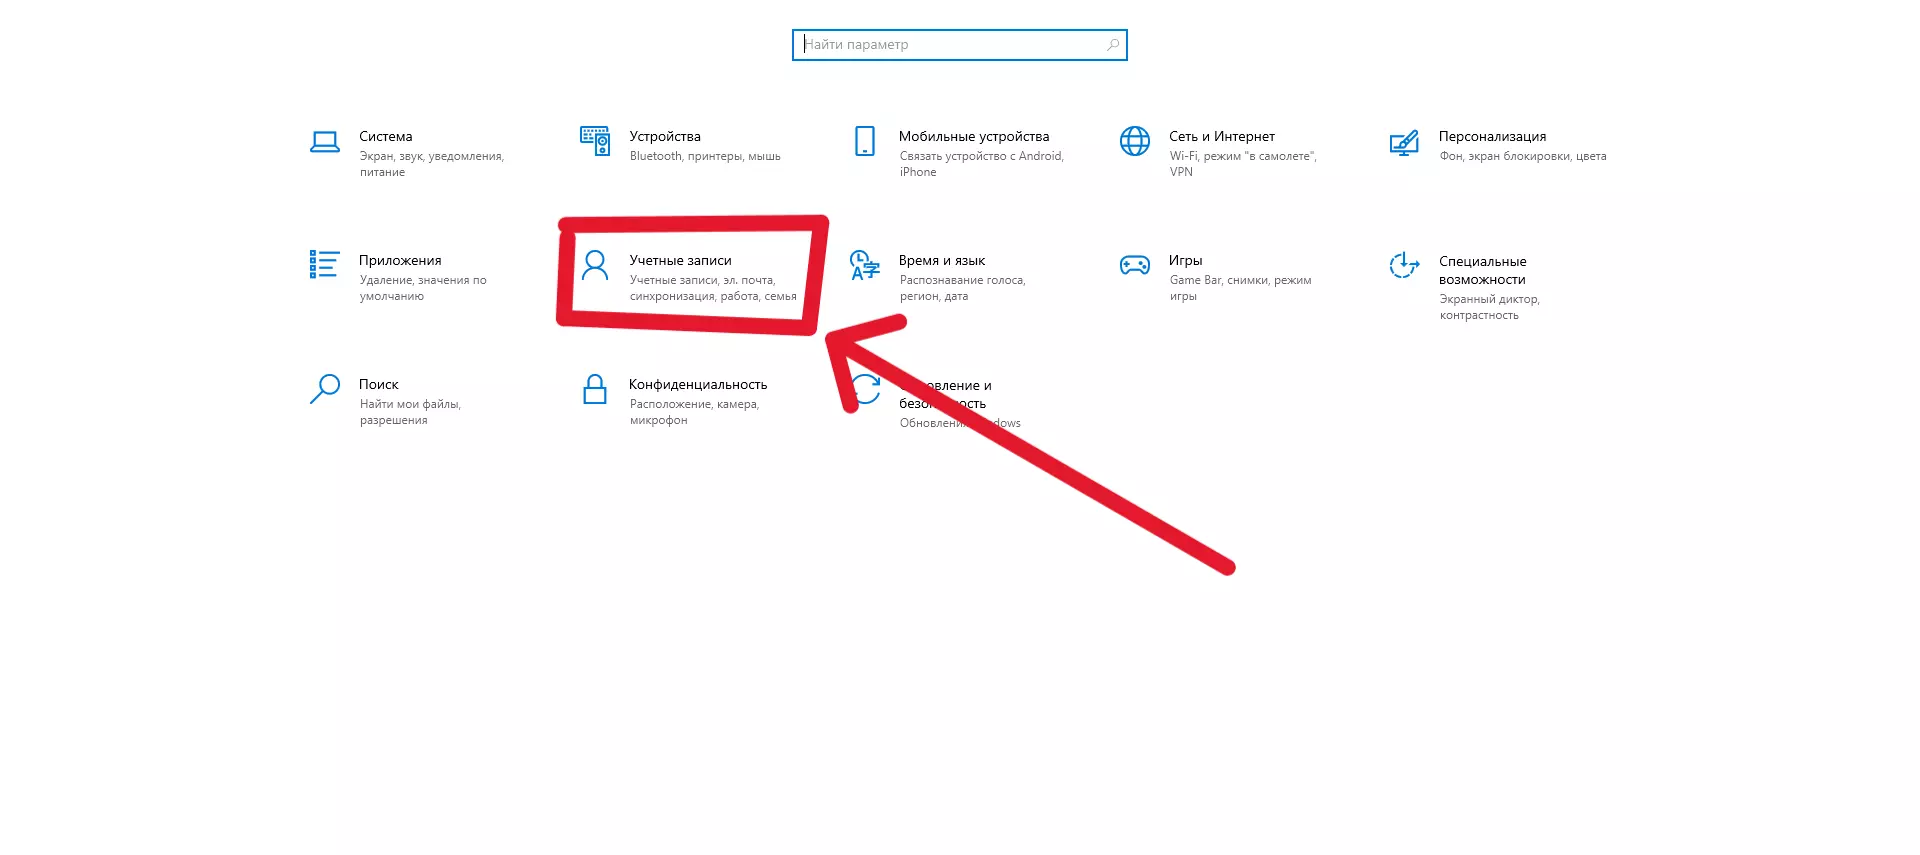Select the Конфиденциальность category title

pyautogui.click(x=698, y=384)
